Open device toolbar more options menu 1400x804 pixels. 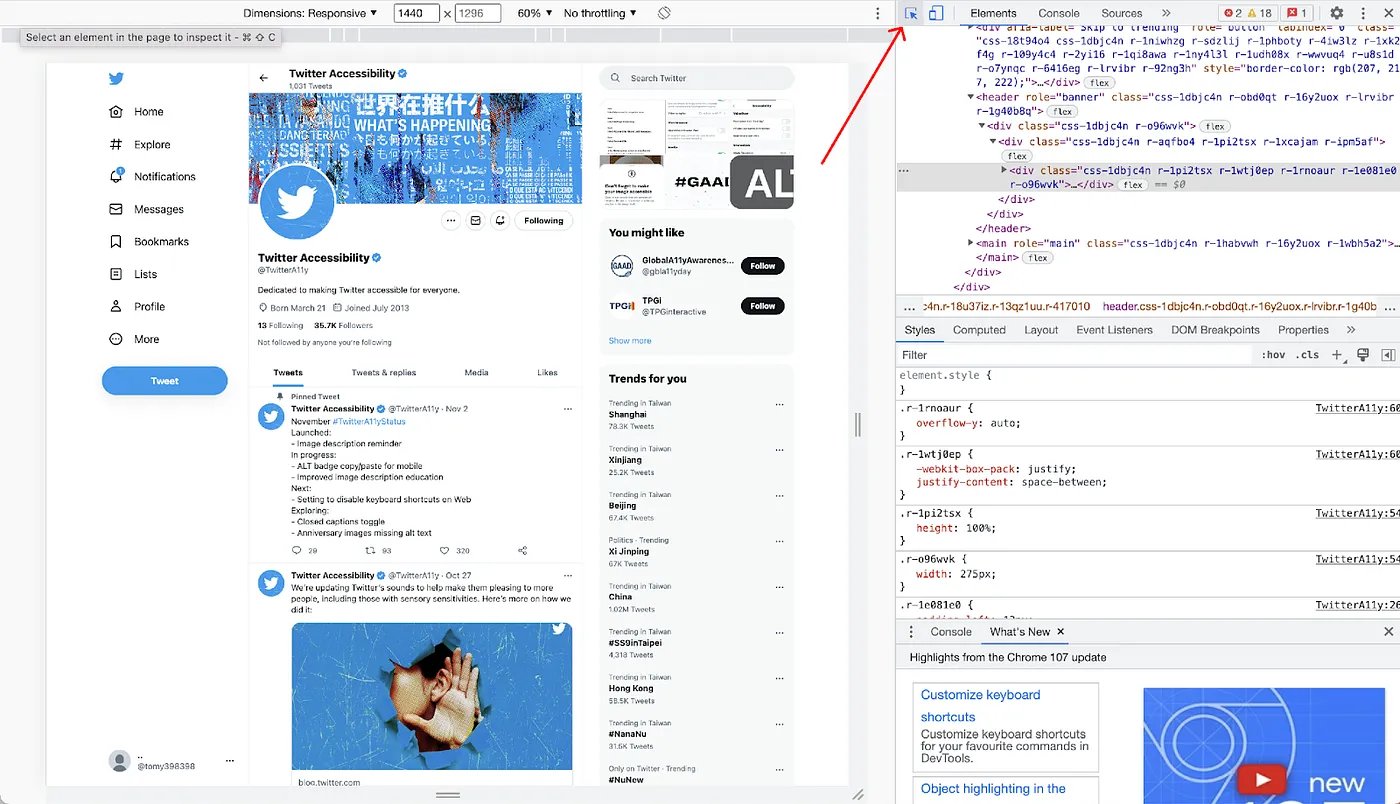click(878, 13)
